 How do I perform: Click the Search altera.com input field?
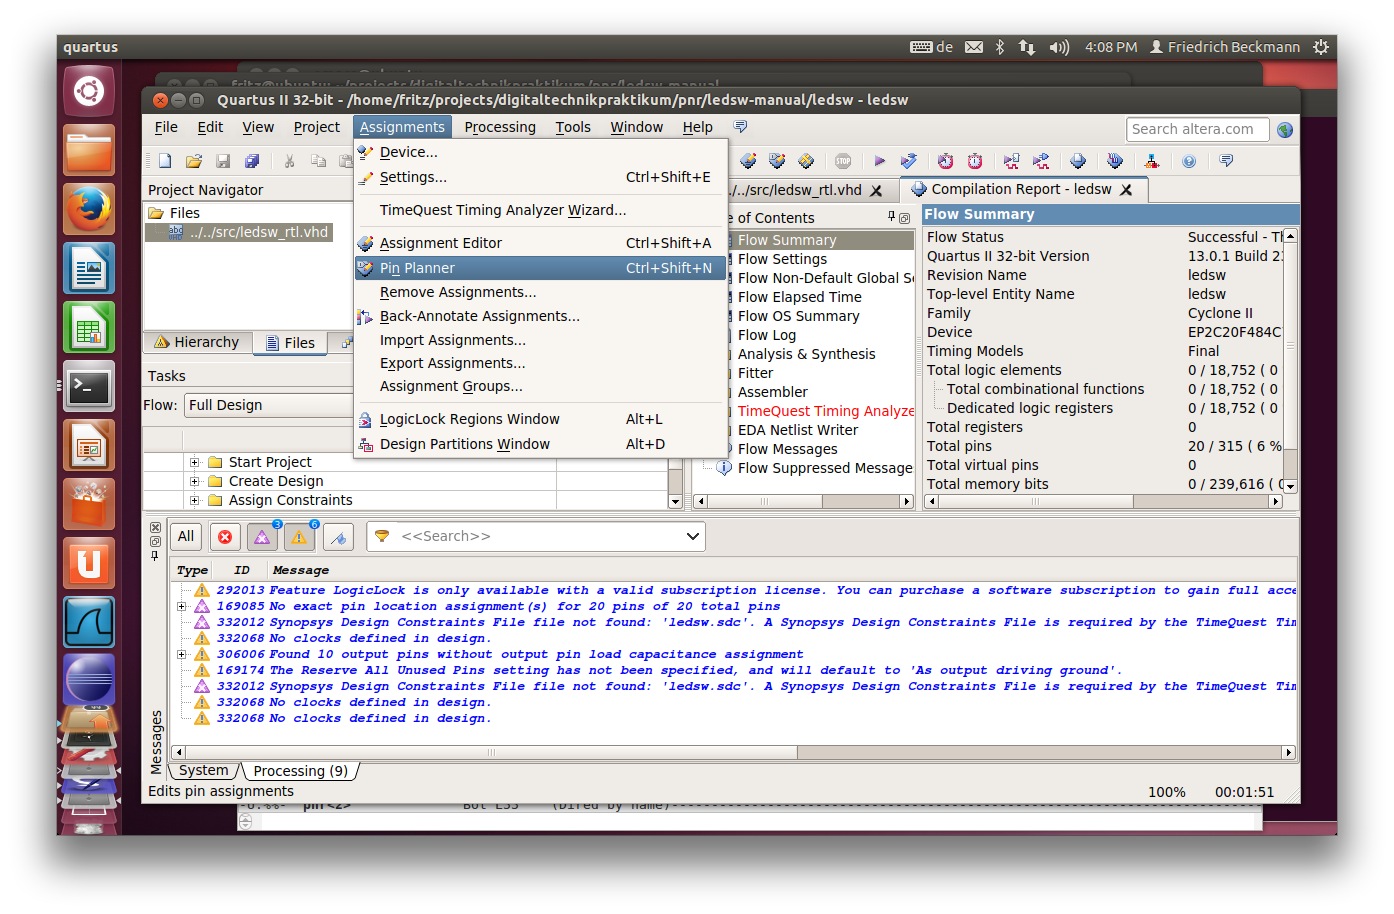tap(1197, 129)
